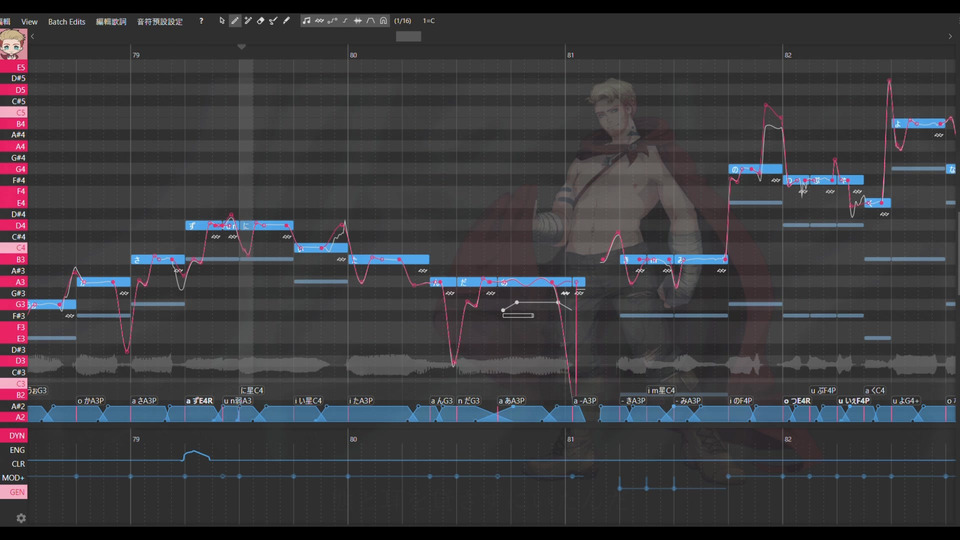
Task: Click the G4 piano key
Action: pos(13,169)
